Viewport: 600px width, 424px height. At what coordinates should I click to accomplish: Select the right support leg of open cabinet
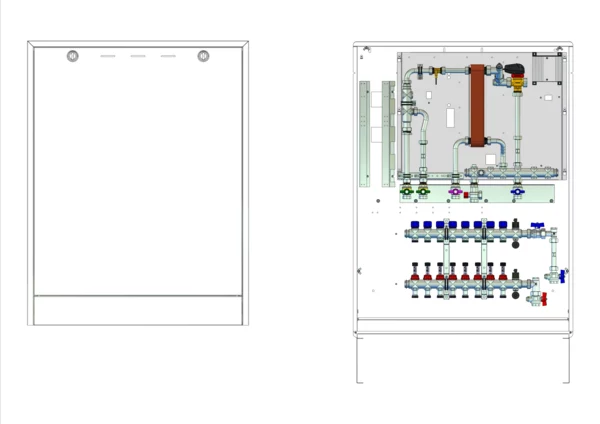click(566, 360)
